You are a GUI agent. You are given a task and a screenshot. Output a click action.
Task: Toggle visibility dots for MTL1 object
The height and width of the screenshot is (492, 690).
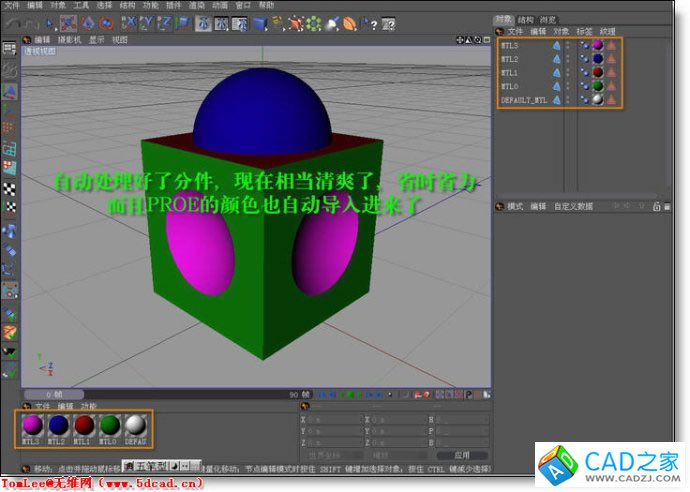[x=570, y=73]
